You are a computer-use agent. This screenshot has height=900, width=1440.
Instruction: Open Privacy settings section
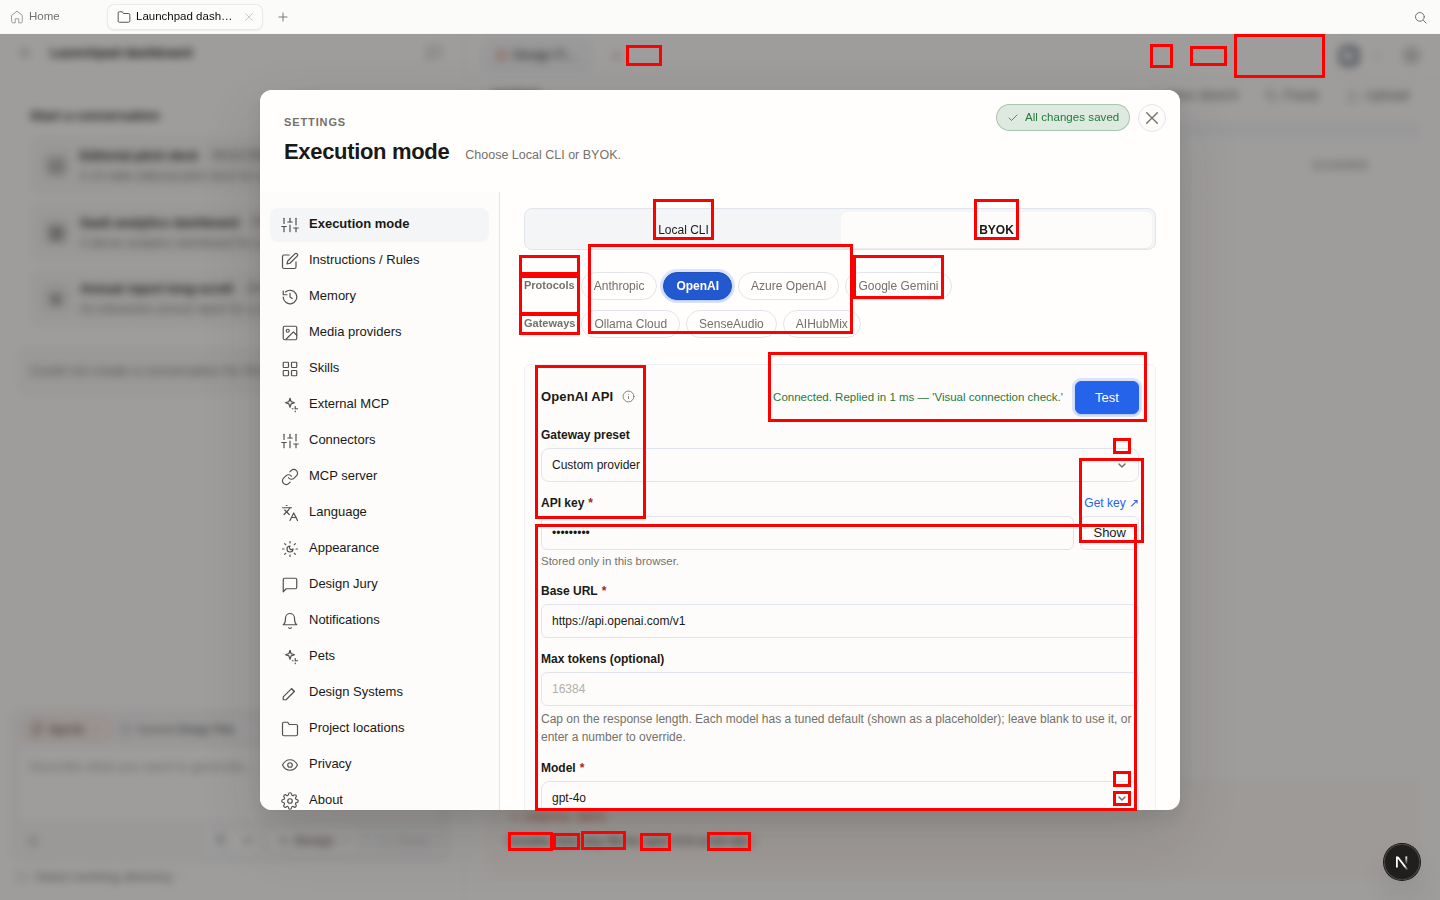point(379,764)
